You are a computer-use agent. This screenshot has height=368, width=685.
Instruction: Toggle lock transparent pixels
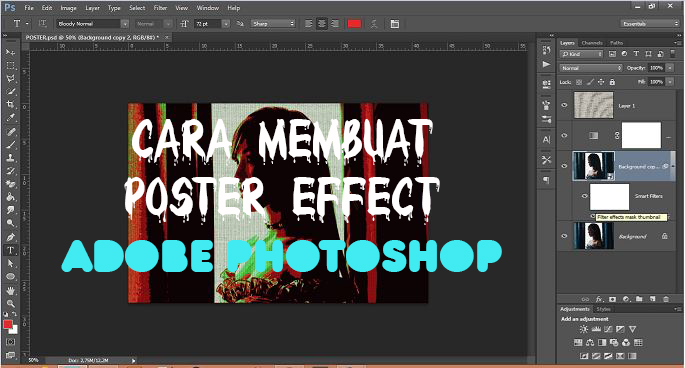[x=579, y=82]
